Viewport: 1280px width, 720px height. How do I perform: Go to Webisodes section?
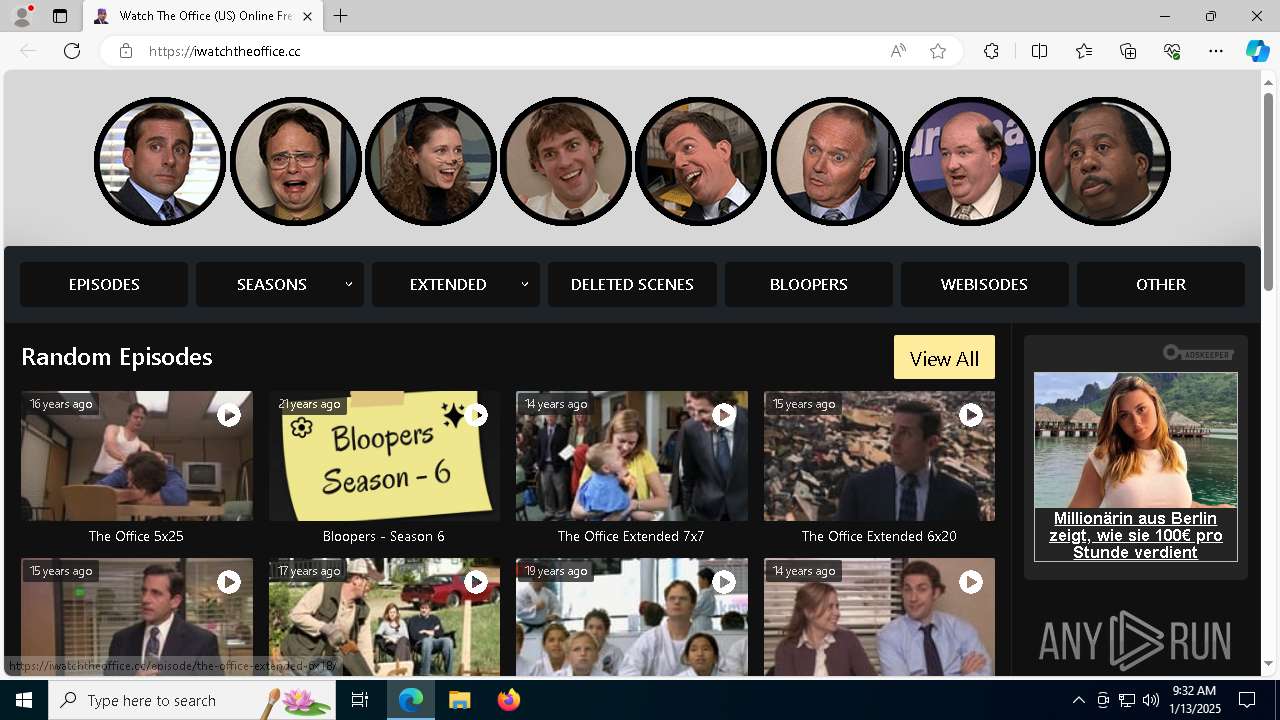[x=984, y=284]
